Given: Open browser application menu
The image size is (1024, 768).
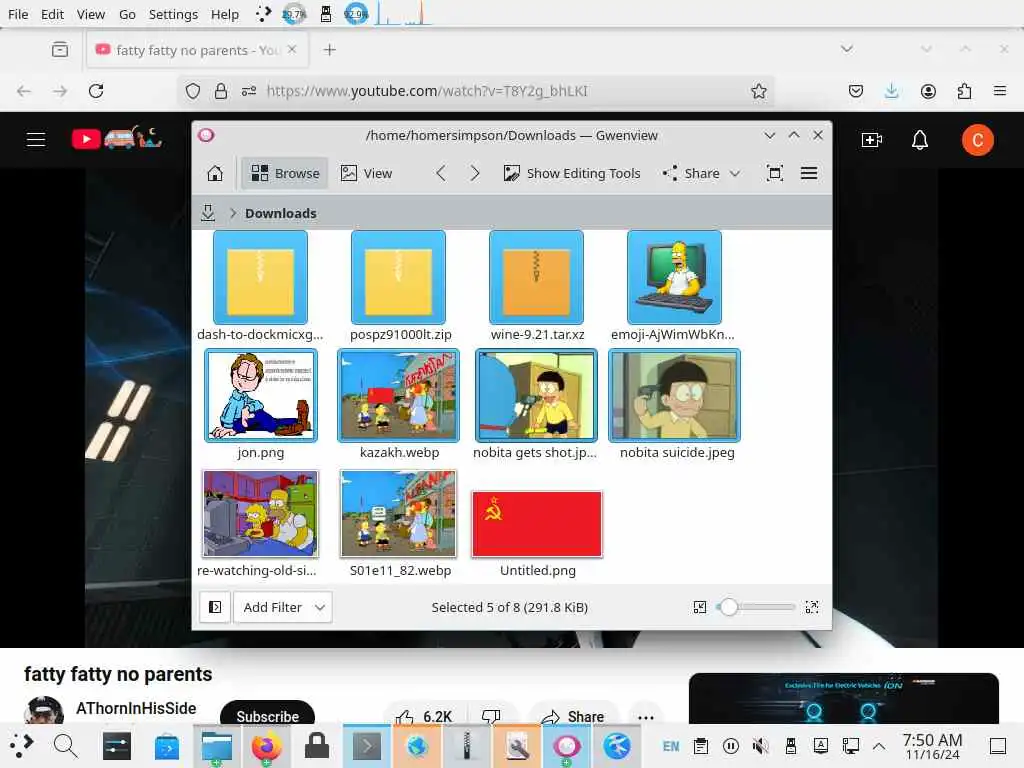Looking at the screenshot, I should (x=1000, y=91).
